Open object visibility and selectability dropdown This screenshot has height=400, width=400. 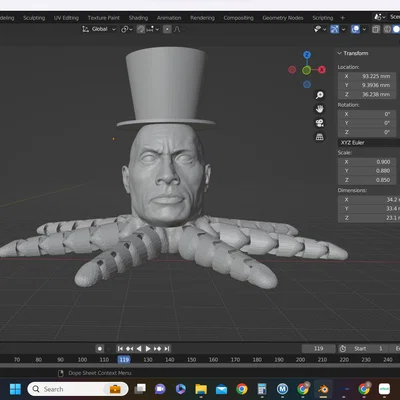[x=320, y=29]
